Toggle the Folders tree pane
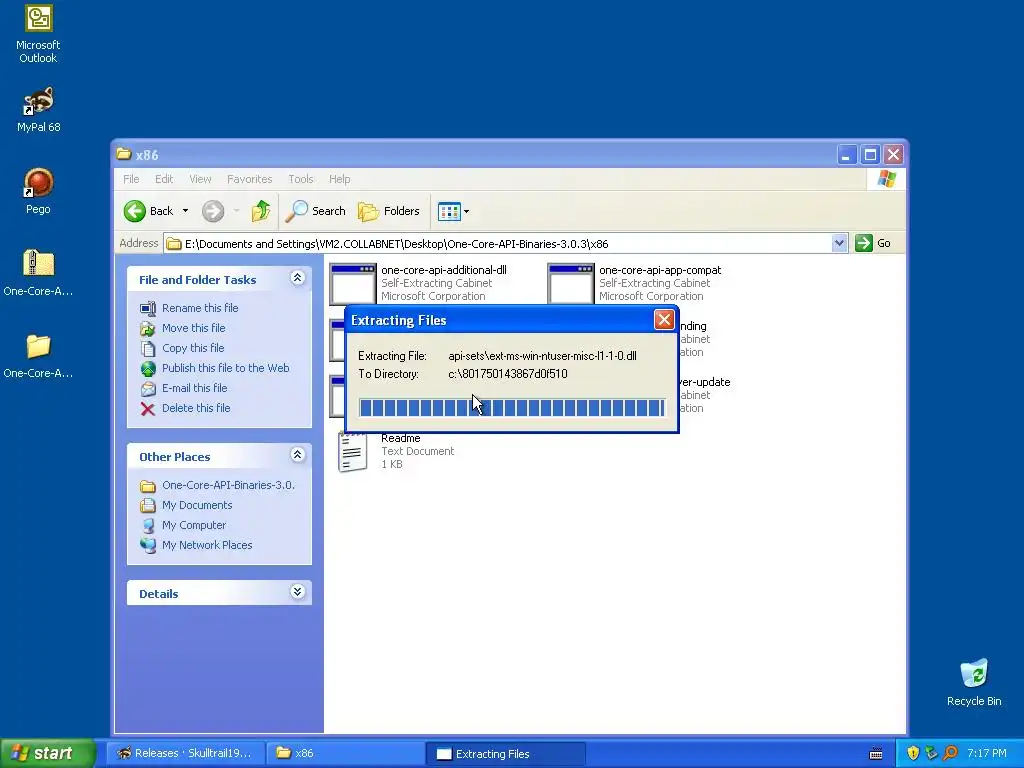This screenshot has height=768, width=1024. 389,211
